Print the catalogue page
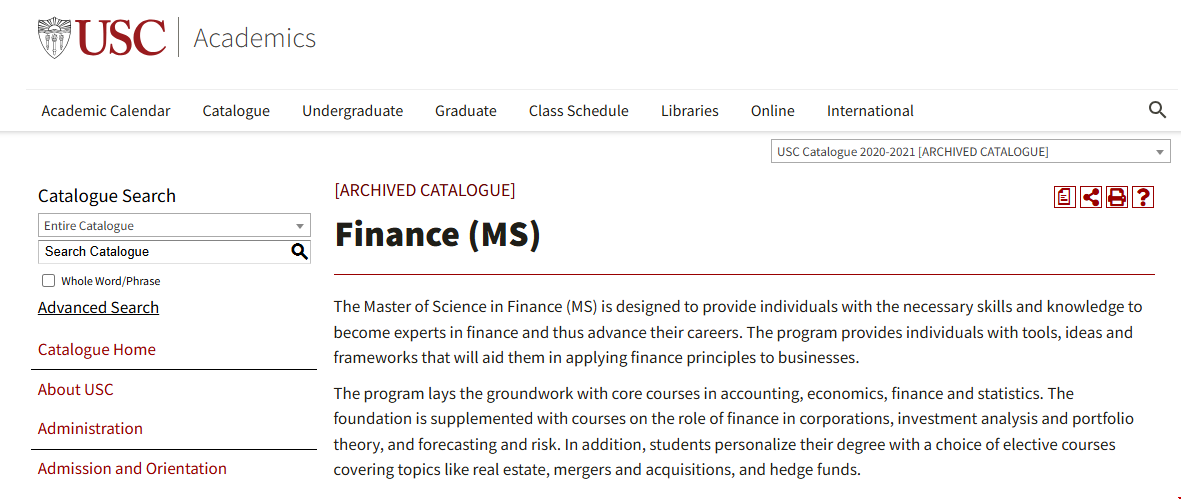This screenshot has width=1181, height=499. pos(1117,197)
